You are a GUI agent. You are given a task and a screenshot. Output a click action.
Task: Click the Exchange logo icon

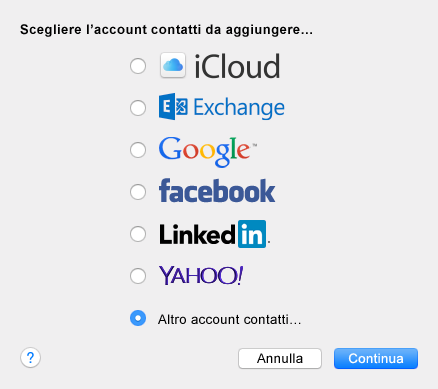click(173, 107)
